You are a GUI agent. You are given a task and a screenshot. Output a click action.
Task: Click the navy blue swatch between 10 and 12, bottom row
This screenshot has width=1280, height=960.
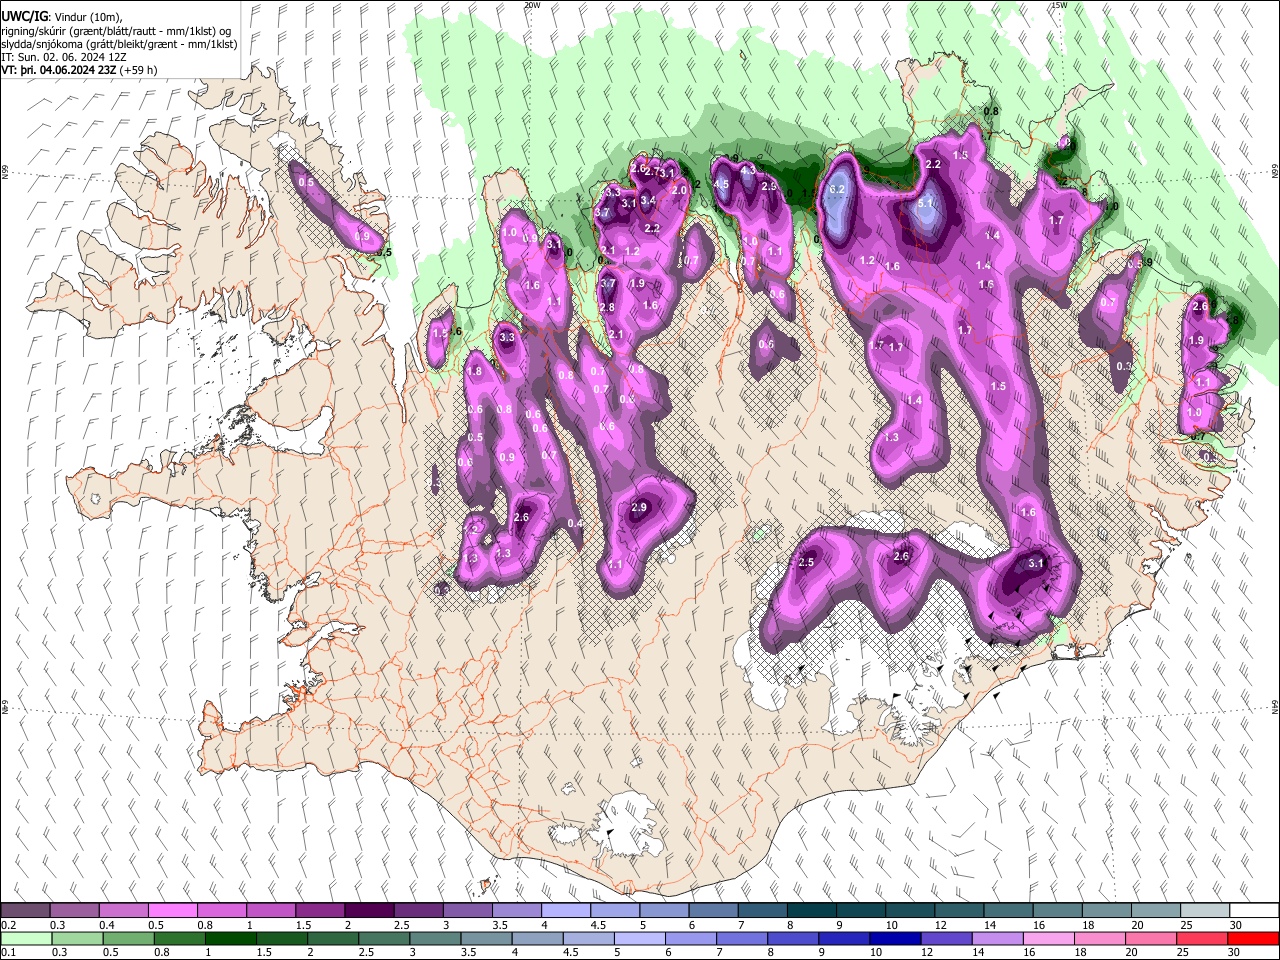coord(896,938)
